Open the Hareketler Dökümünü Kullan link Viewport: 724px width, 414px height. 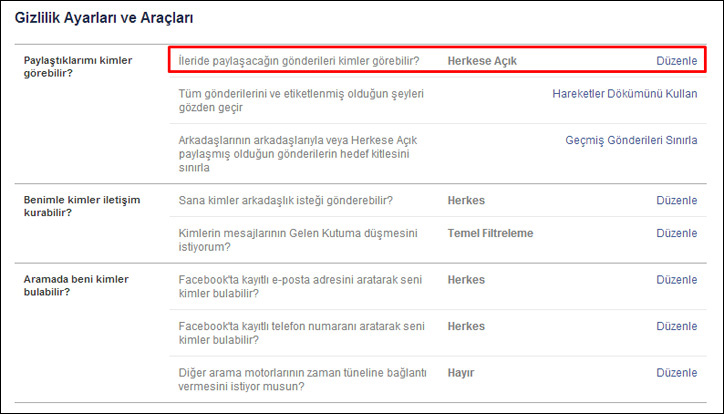[x=625, y=94]
